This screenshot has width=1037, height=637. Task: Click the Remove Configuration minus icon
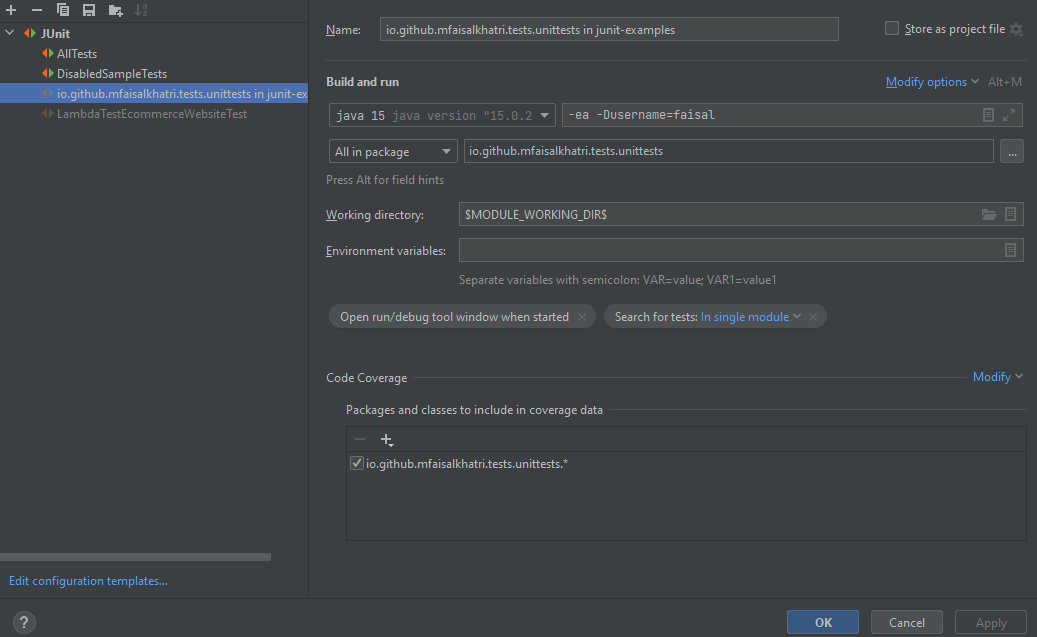pos(37,10)
